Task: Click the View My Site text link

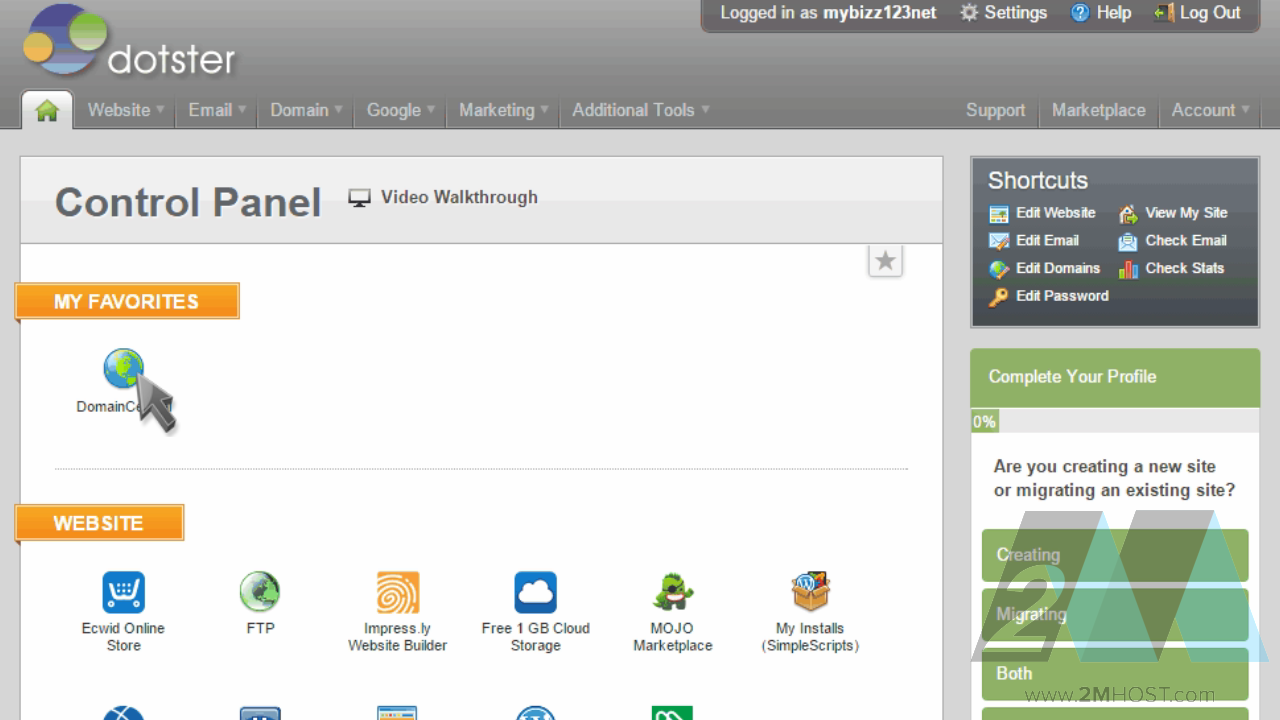Action: (1186, 213)
